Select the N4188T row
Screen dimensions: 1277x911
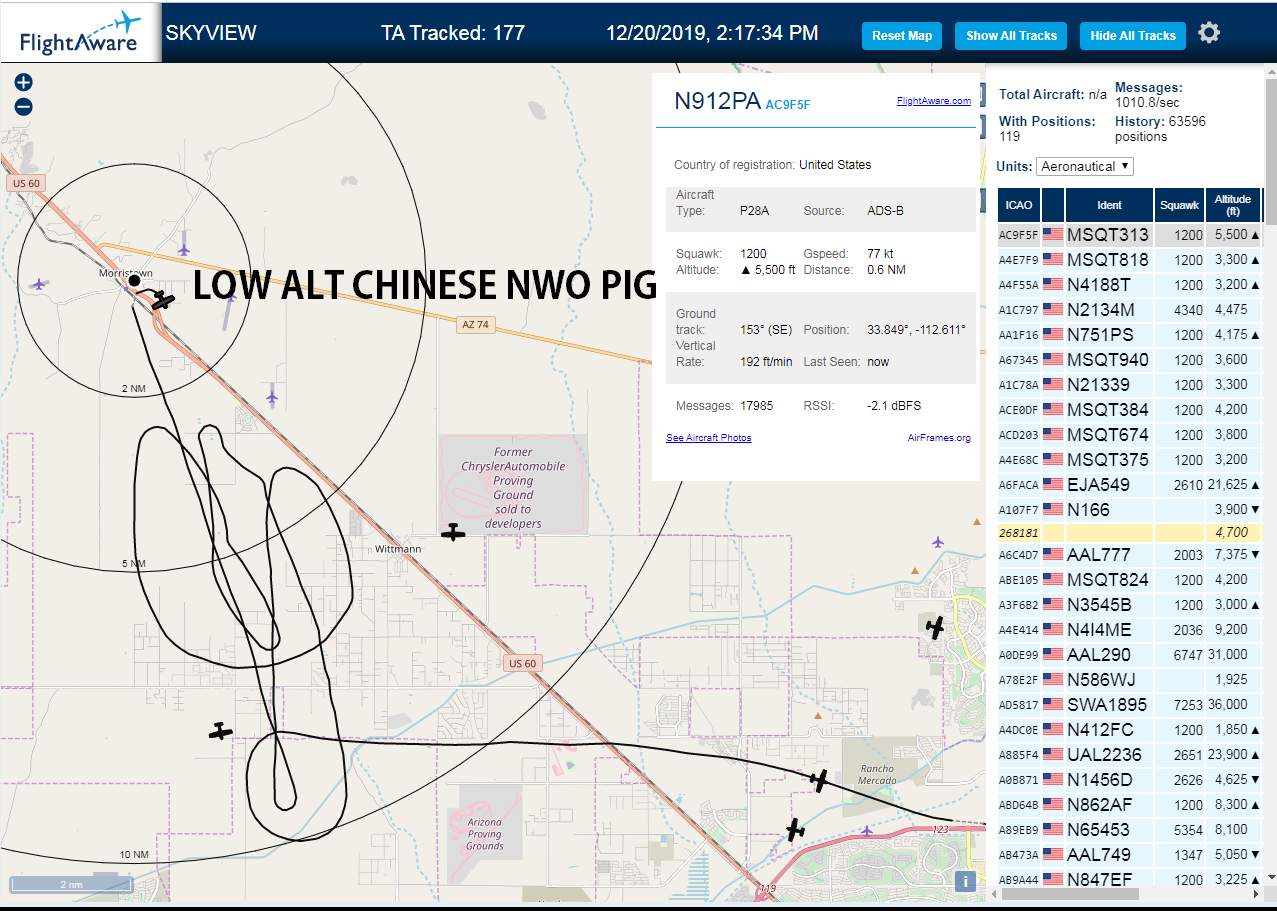[1130, 285]
